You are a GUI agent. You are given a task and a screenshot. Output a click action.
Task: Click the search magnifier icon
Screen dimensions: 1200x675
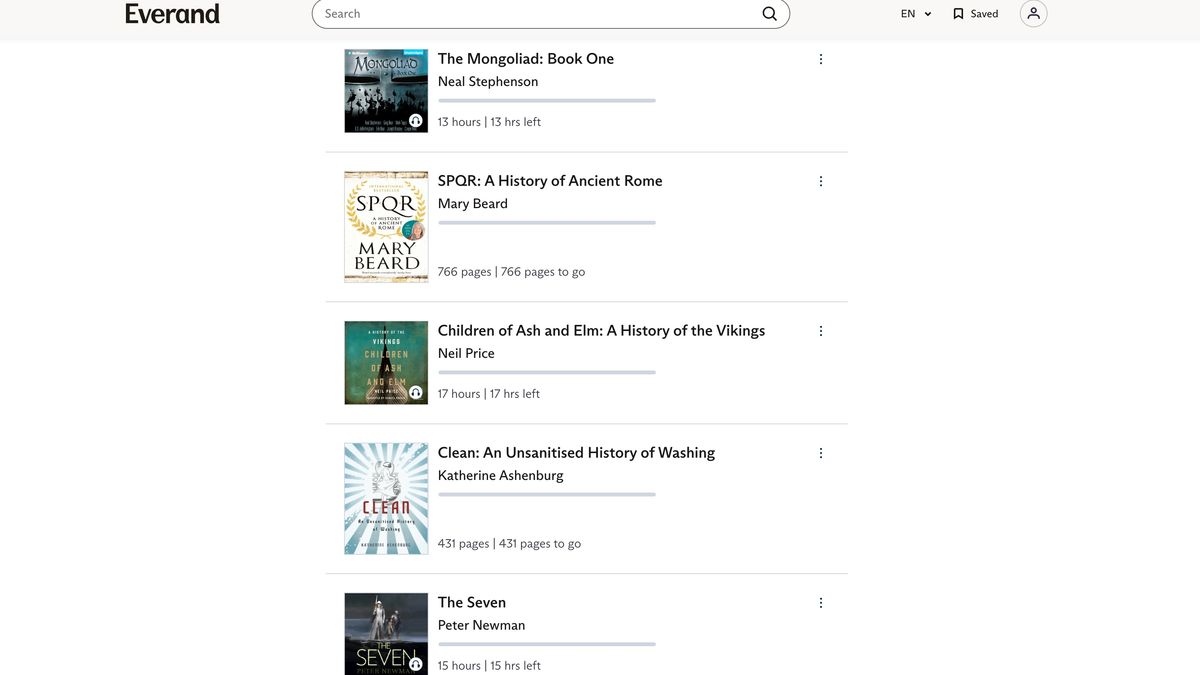pyautogui.click(x=769, y=13)
